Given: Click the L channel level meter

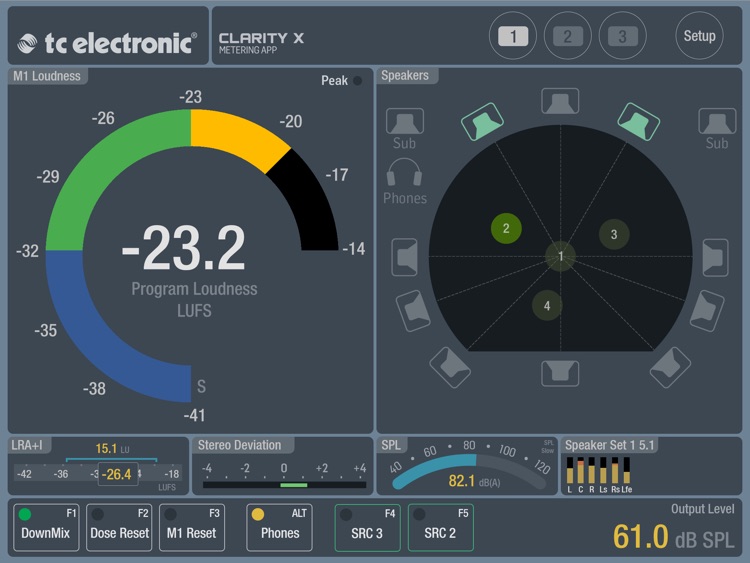Looking at the screenshot, I should point(570,471).
